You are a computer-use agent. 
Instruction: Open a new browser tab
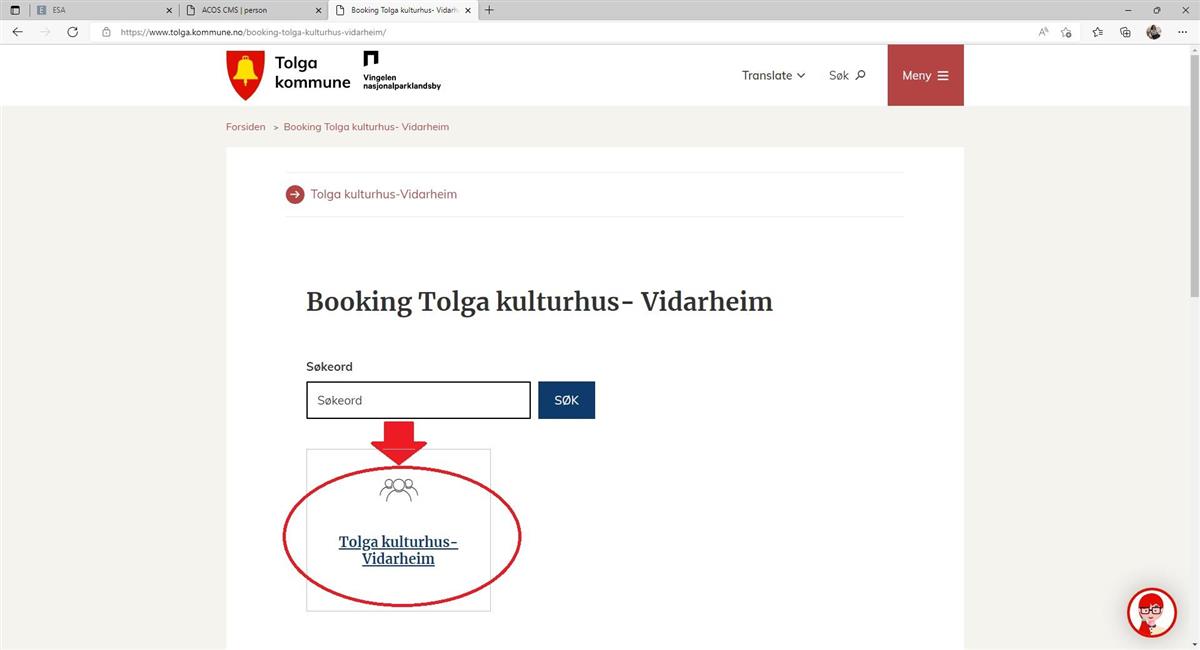coord(489,10)
